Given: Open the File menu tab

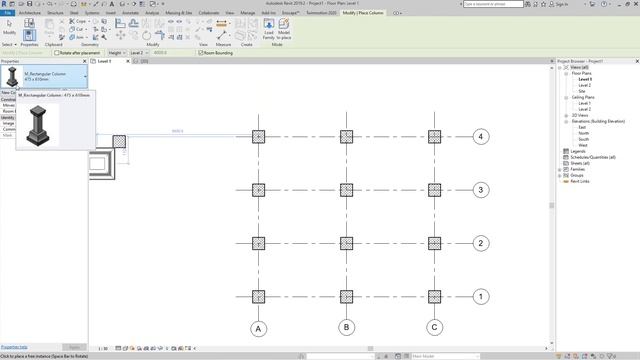Looking at the screenshot, I should pyautogui.click(x=7, y=13).
